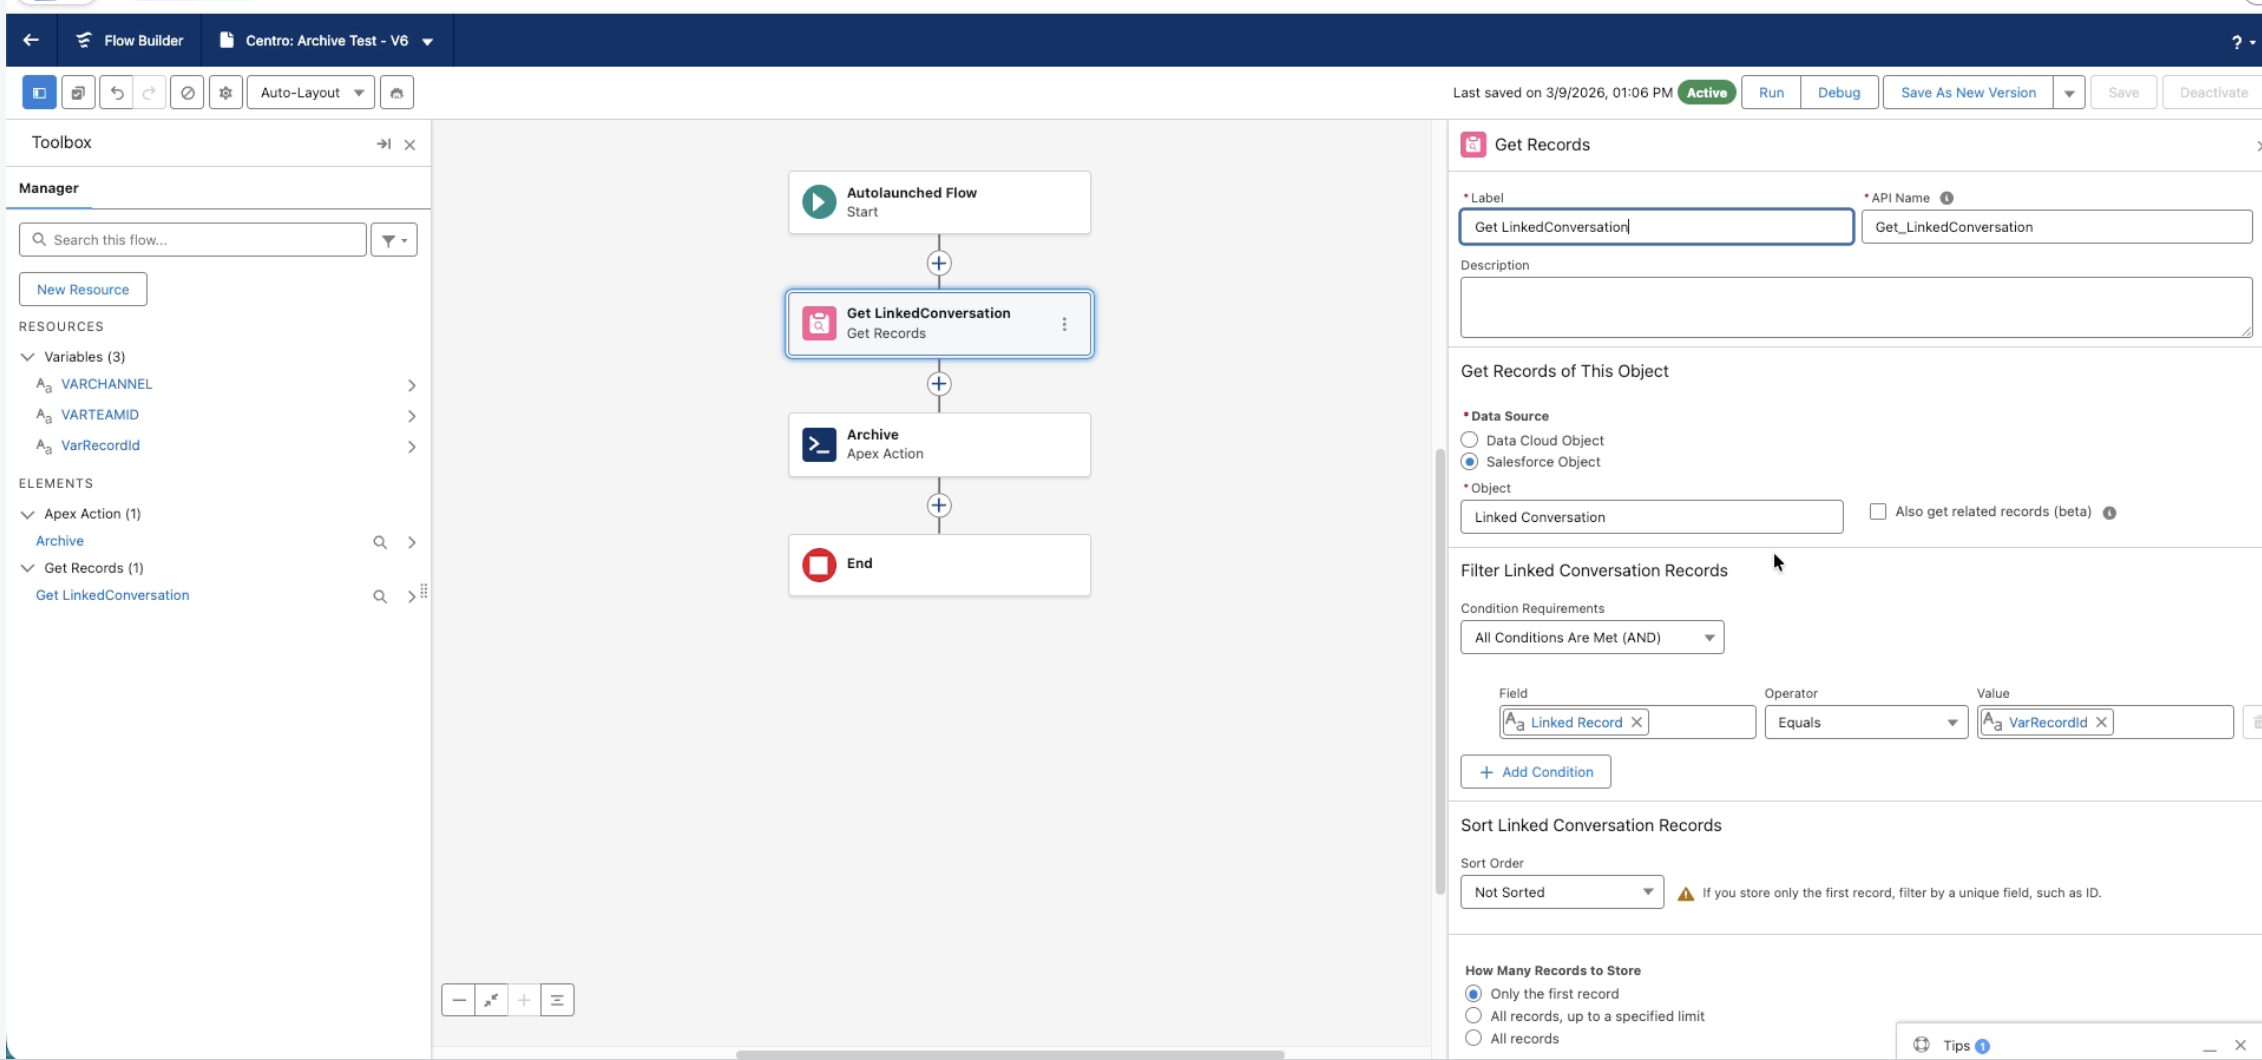
Task: Redo the last change
Action: click(x=149, y=92)
